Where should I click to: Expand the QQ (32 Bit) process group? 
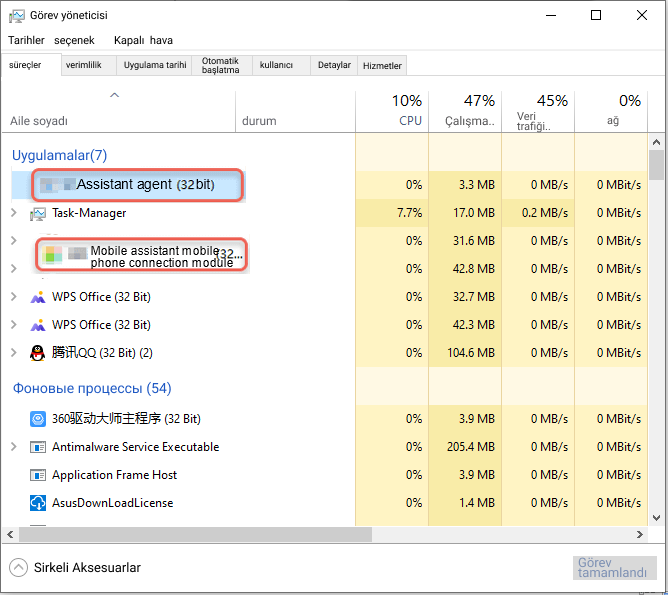pos(14,353)
